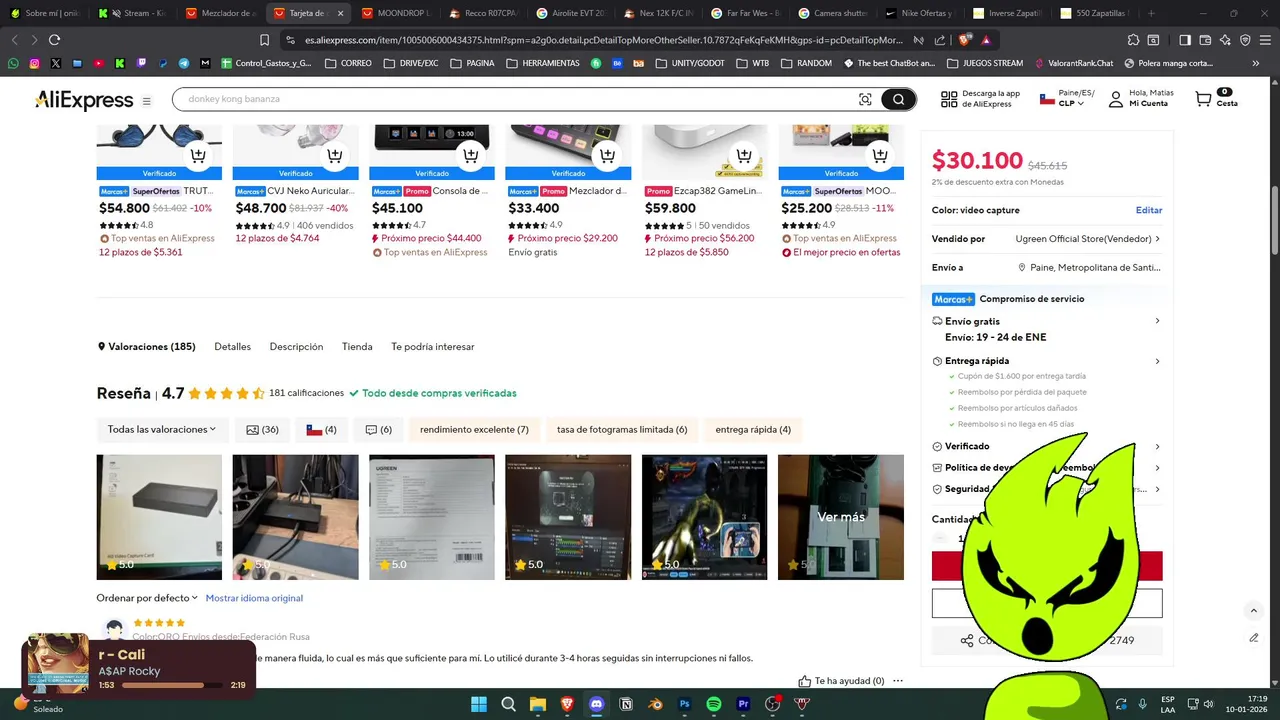Add Ezcap382 GameLink to cart
Viewport: 1280px width, 720px height.
(x=743, y=155)
